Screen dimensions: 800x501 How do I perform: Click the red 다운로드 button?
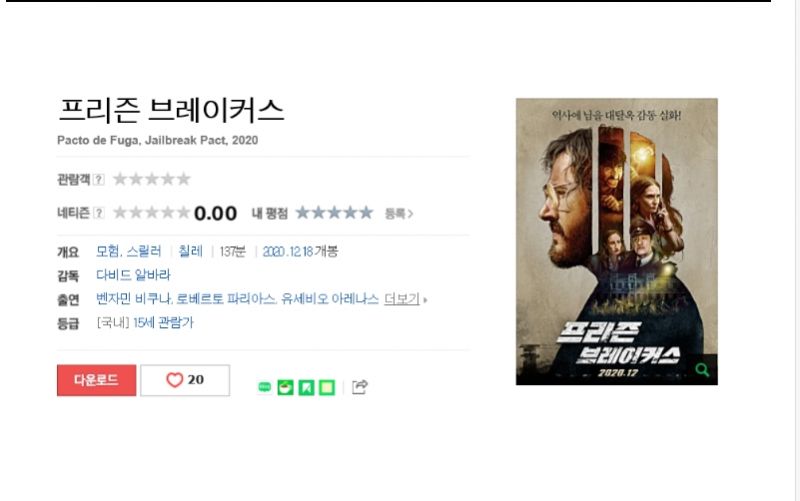(96, 380)
